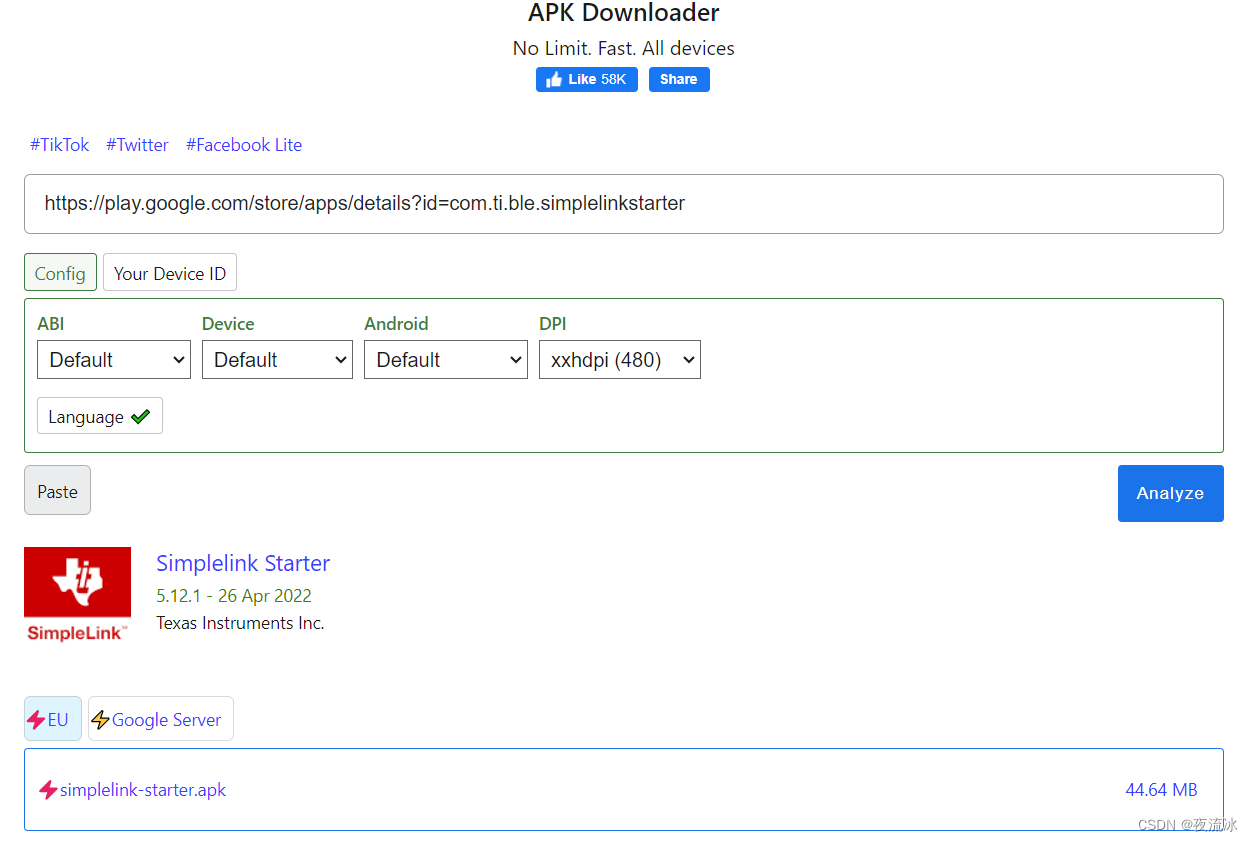Open the #Facebook Lite tag link
This screenshot has width=1253, height=841.
(244, 145)
